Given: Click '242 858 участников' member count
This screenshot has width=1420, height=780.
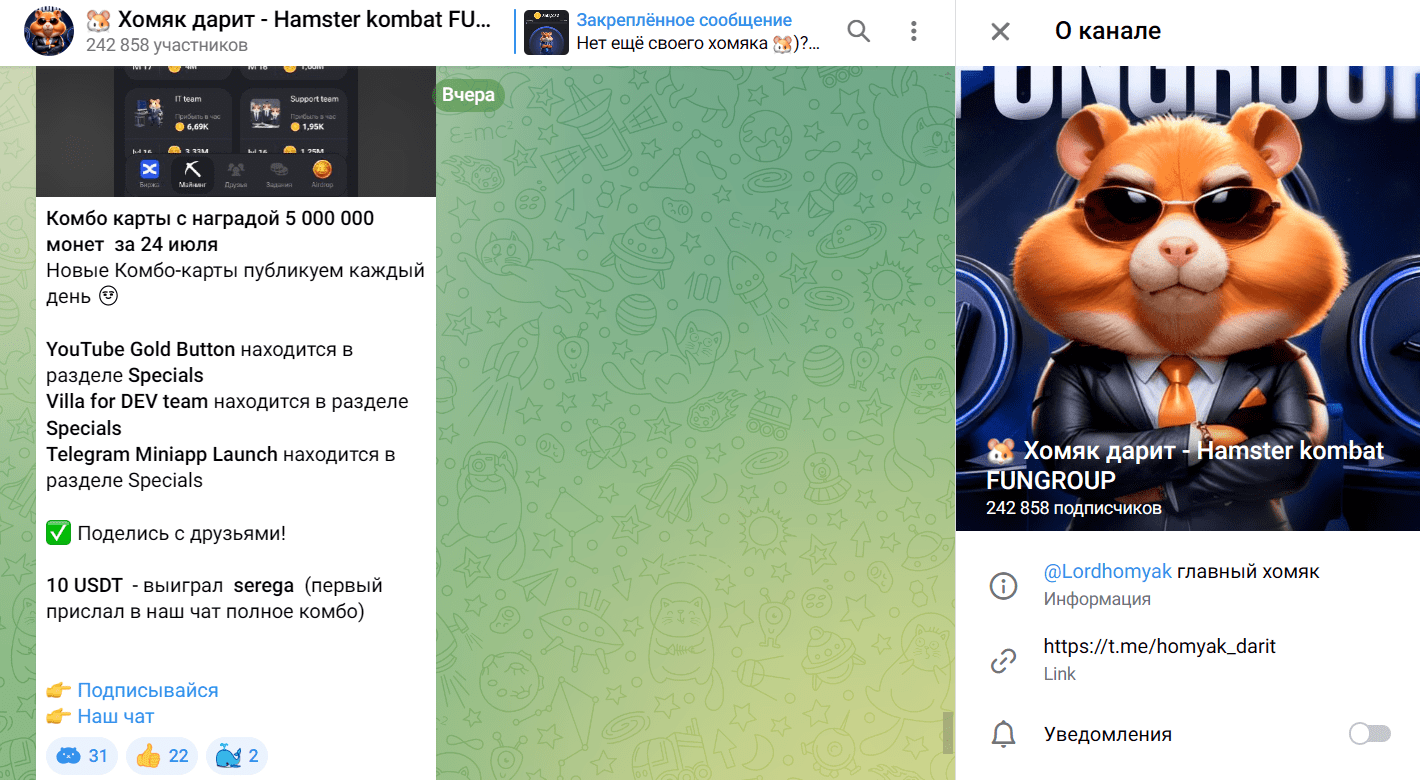Looking at the screenshot, I should pyautogui.click(x=167, y=45).
